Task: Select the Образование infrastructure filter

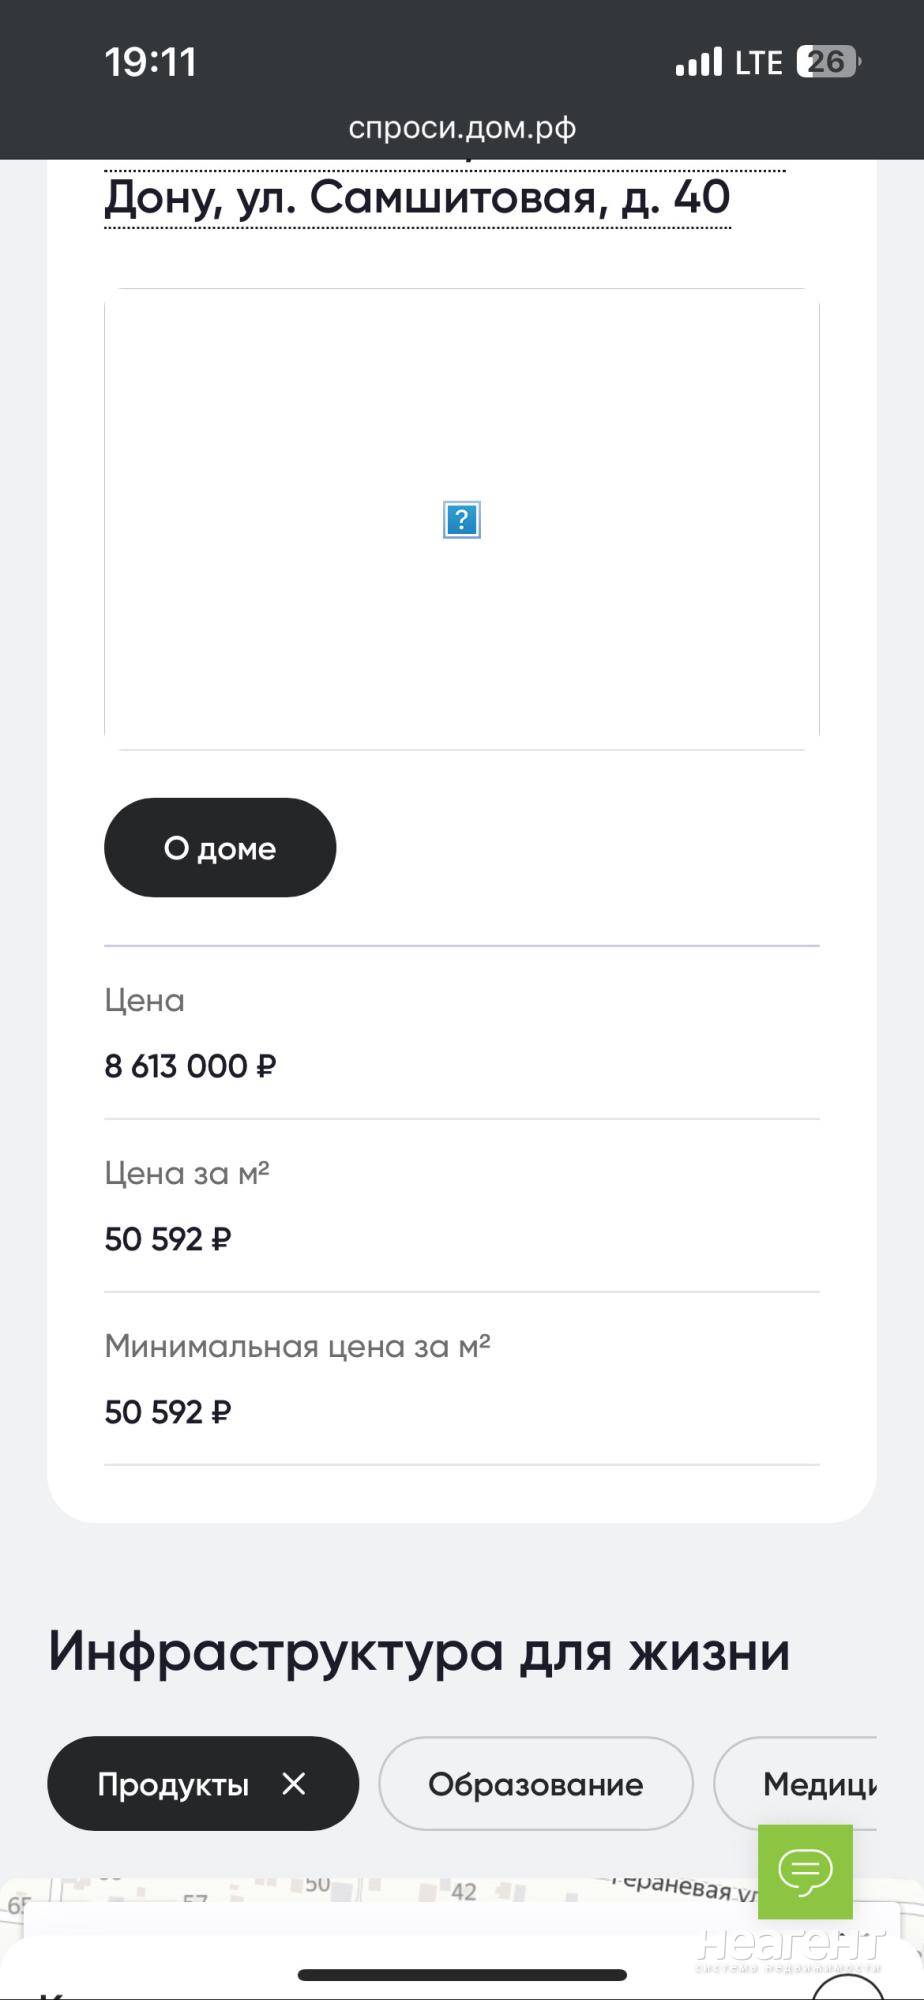Action: pyautogui.click(x=535, y=1784)
